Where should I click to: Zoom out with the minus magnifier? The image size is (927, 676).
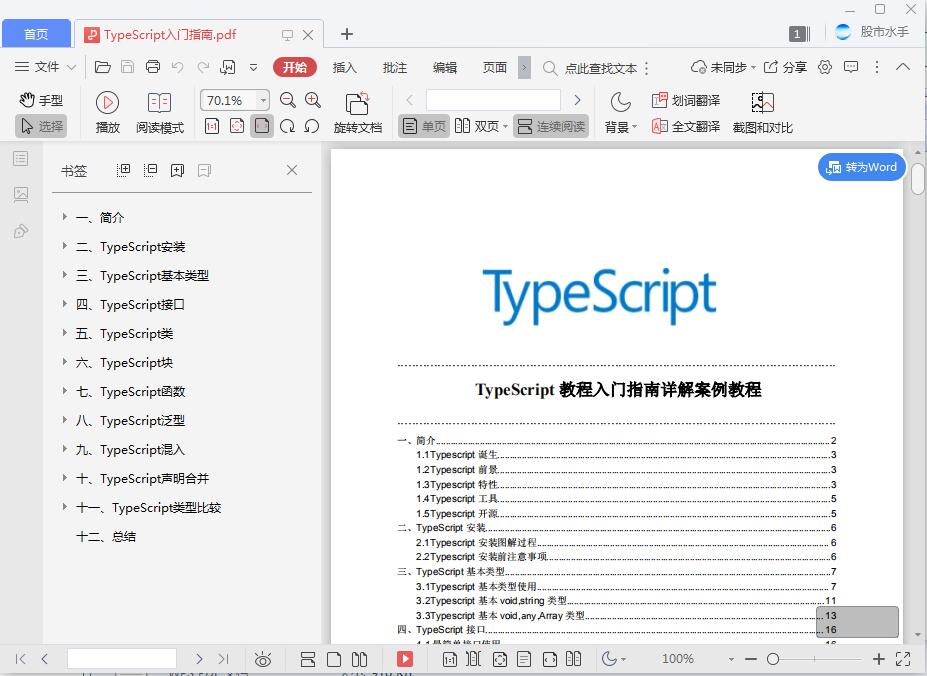pos(287,100)
